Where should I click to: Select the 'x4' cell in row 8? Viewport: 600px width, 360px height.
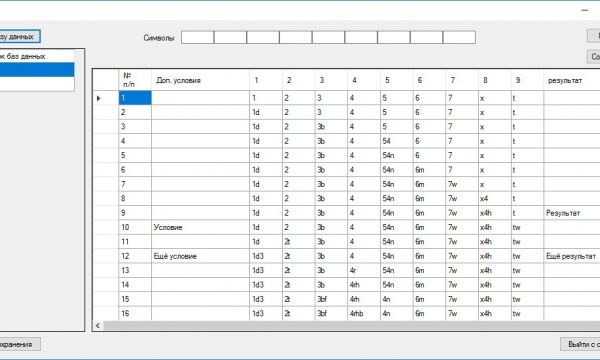click(495, 199)
